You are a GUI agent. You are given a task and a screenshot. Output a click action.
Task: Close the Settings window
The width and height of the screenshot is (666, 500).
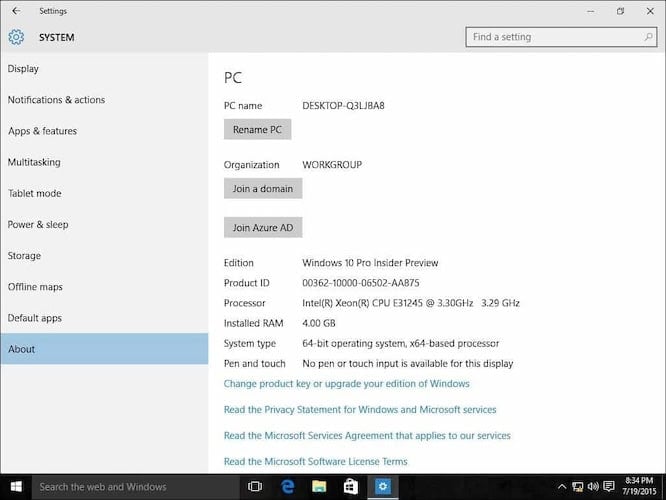pyautogui.click(x=650, y=11)
